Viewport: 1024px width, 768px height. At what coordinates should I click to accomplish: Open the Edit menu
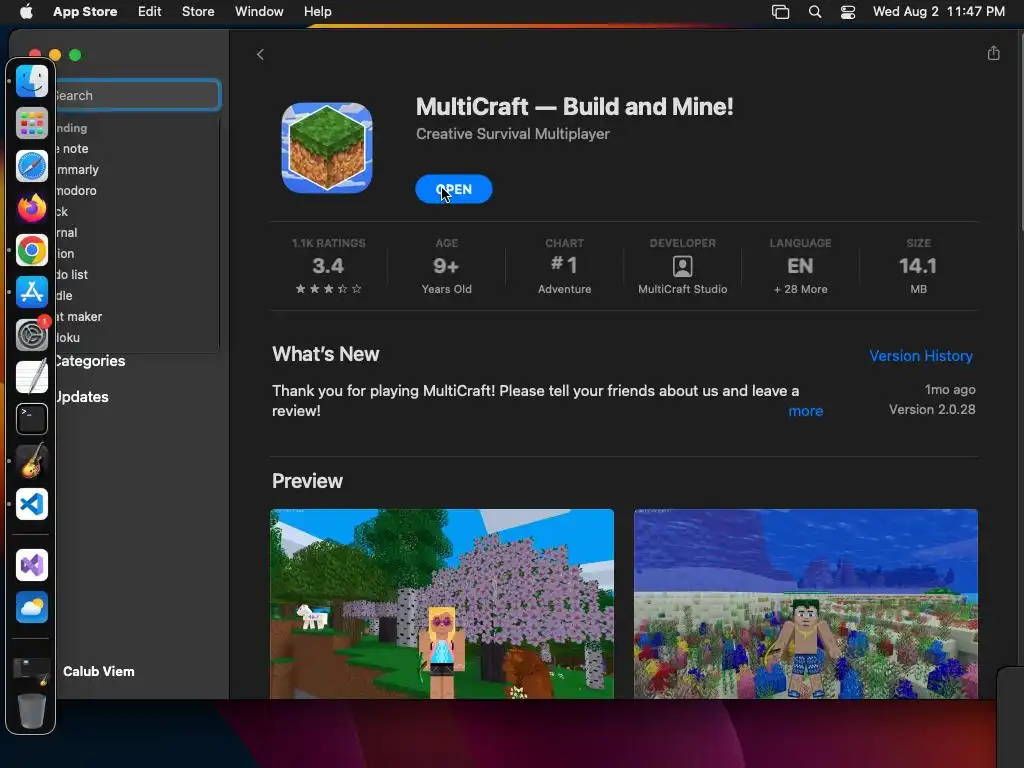tap(150, 12)
